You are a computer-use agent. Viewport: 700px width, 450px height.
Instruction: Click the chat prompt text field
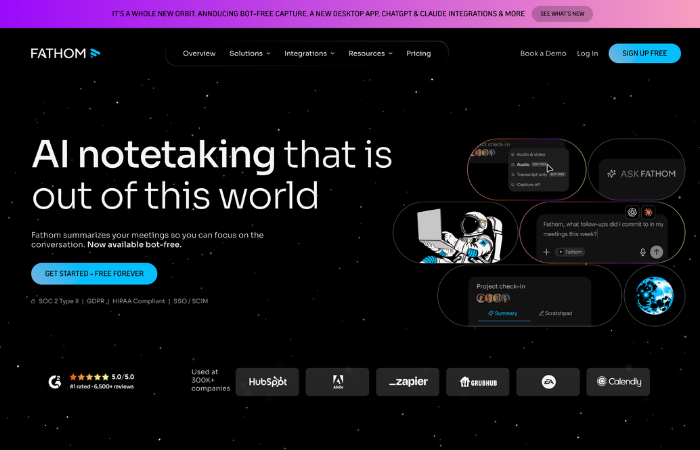click(x=603, y=229)
